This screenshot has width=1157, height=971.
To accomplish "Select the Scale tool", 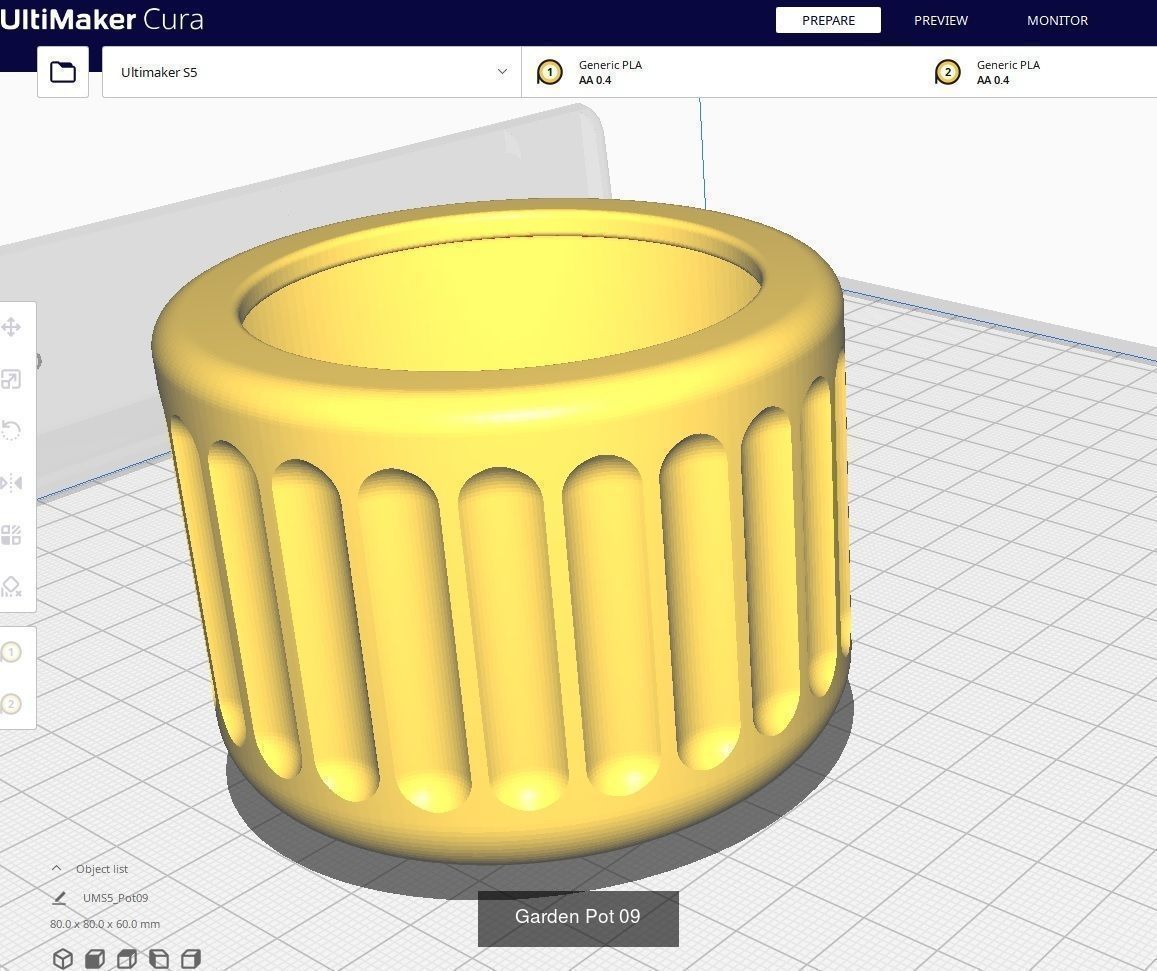I will 11,379.
